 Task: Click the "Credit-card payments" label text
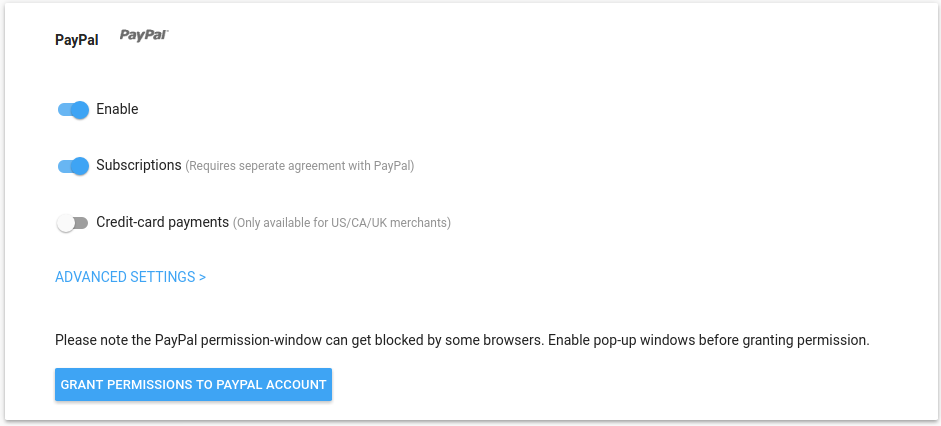(x=163, y=222)
